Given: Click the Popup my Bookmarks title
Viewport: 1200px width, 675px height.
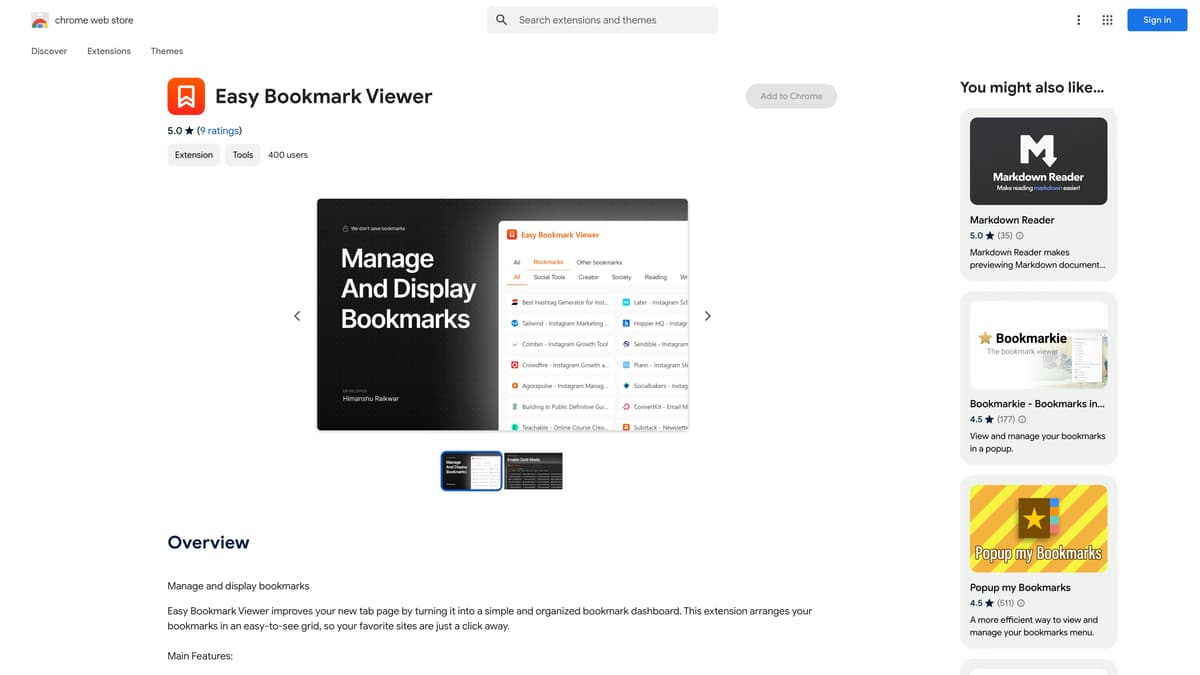Looking at the screenshot, I should [x=1020, y=588].
